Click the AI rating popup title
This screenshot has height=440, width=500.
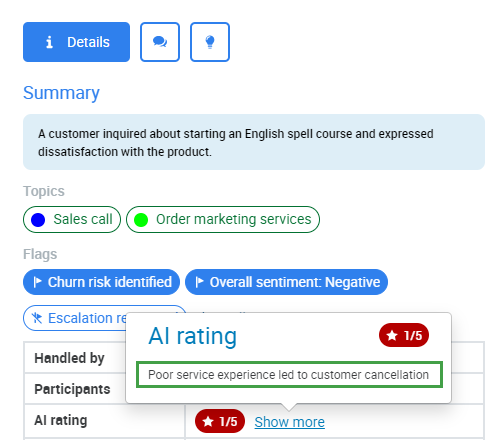(x=193, y=336)
